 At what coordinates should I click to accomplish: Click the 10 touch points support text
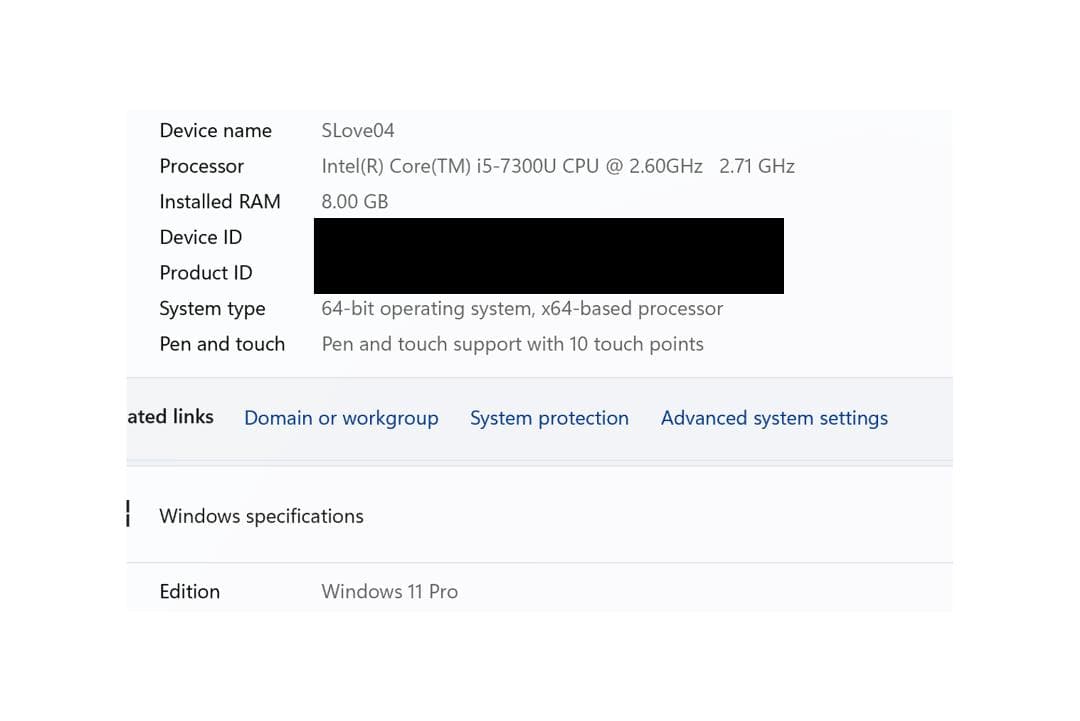coord(513,344)
